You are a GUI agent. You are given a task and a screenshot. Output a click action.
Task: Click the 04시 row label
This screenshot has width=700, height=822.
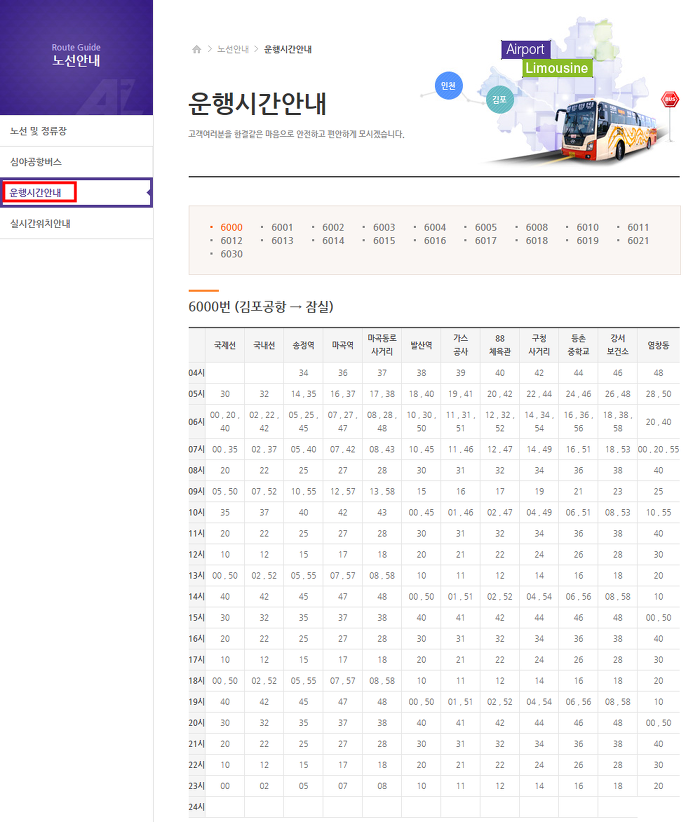(197, 373)
